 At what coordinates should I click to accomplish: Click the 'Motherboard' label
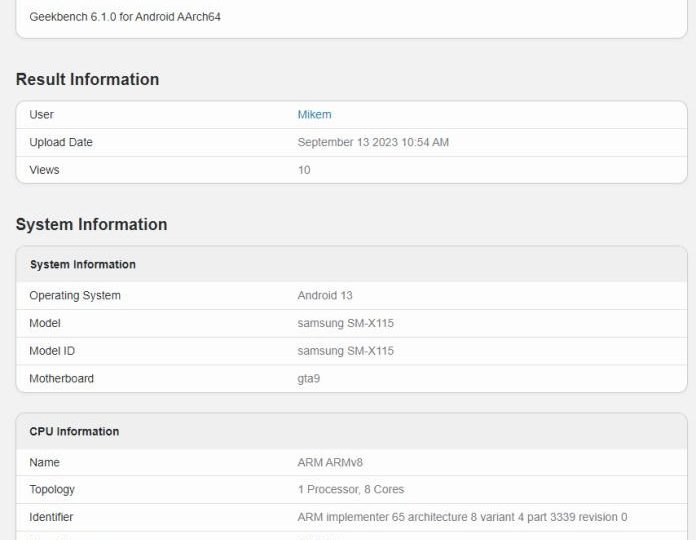pyautogui.click(x=61, y=378)
